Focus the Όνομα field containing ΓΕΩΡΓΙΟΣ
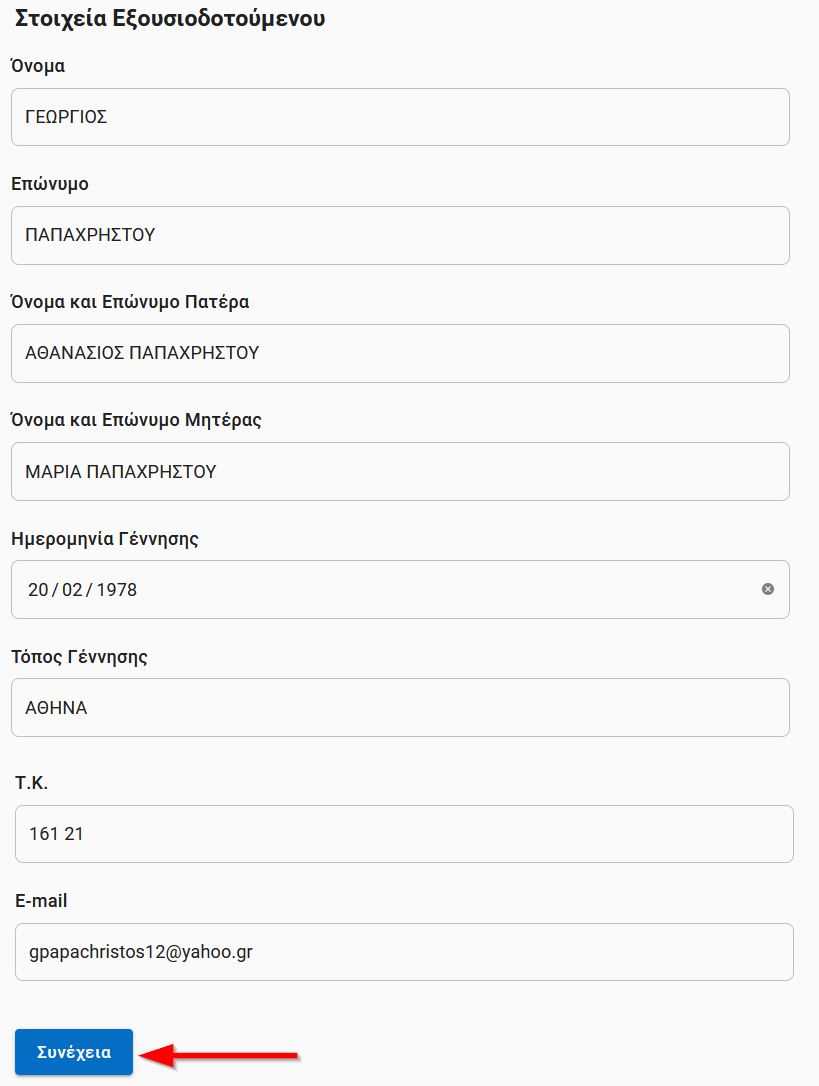819x1086 pixels. click(x=400, y=117)
